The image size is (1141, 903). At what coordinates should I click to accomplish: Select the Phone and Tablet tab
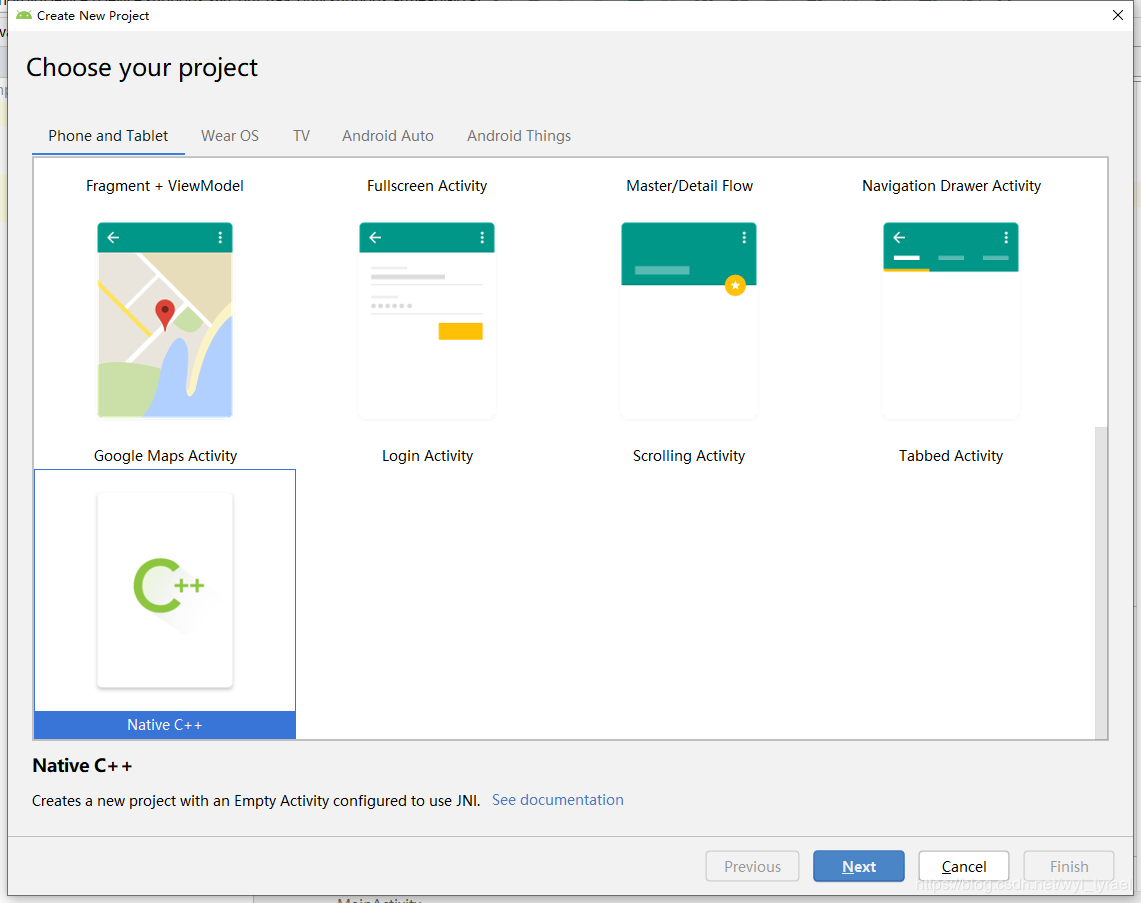[108, 135]
